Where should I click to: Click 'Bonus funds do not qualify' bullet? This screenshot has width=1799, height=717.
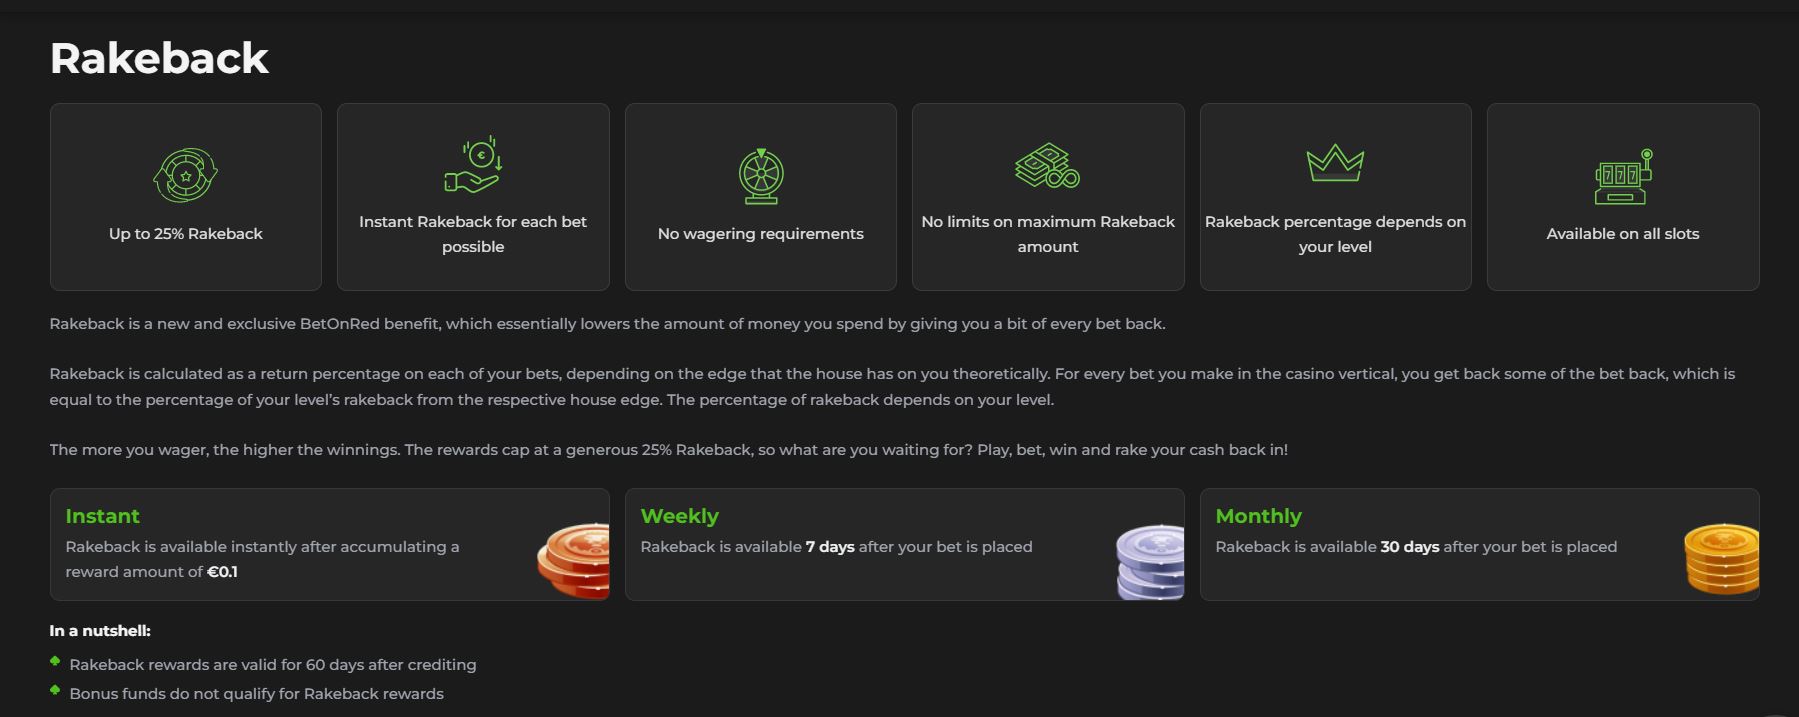256,694
